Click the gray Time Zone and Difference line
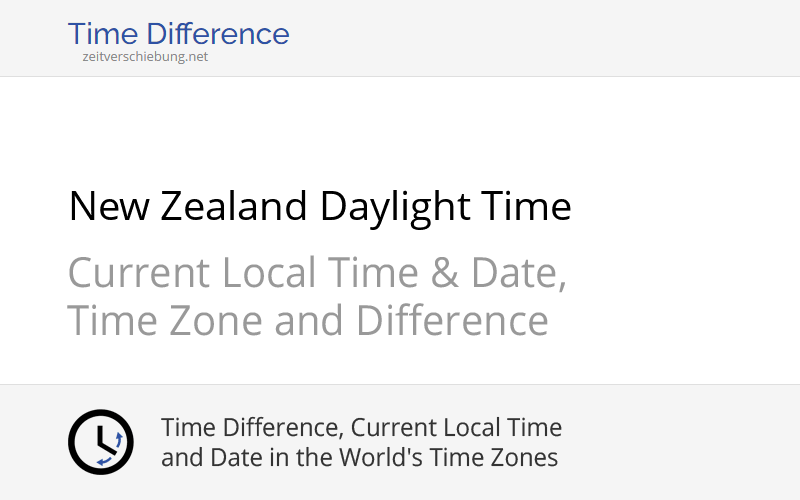The width and height of the screenshot is (800, 500). pos(307,321)
